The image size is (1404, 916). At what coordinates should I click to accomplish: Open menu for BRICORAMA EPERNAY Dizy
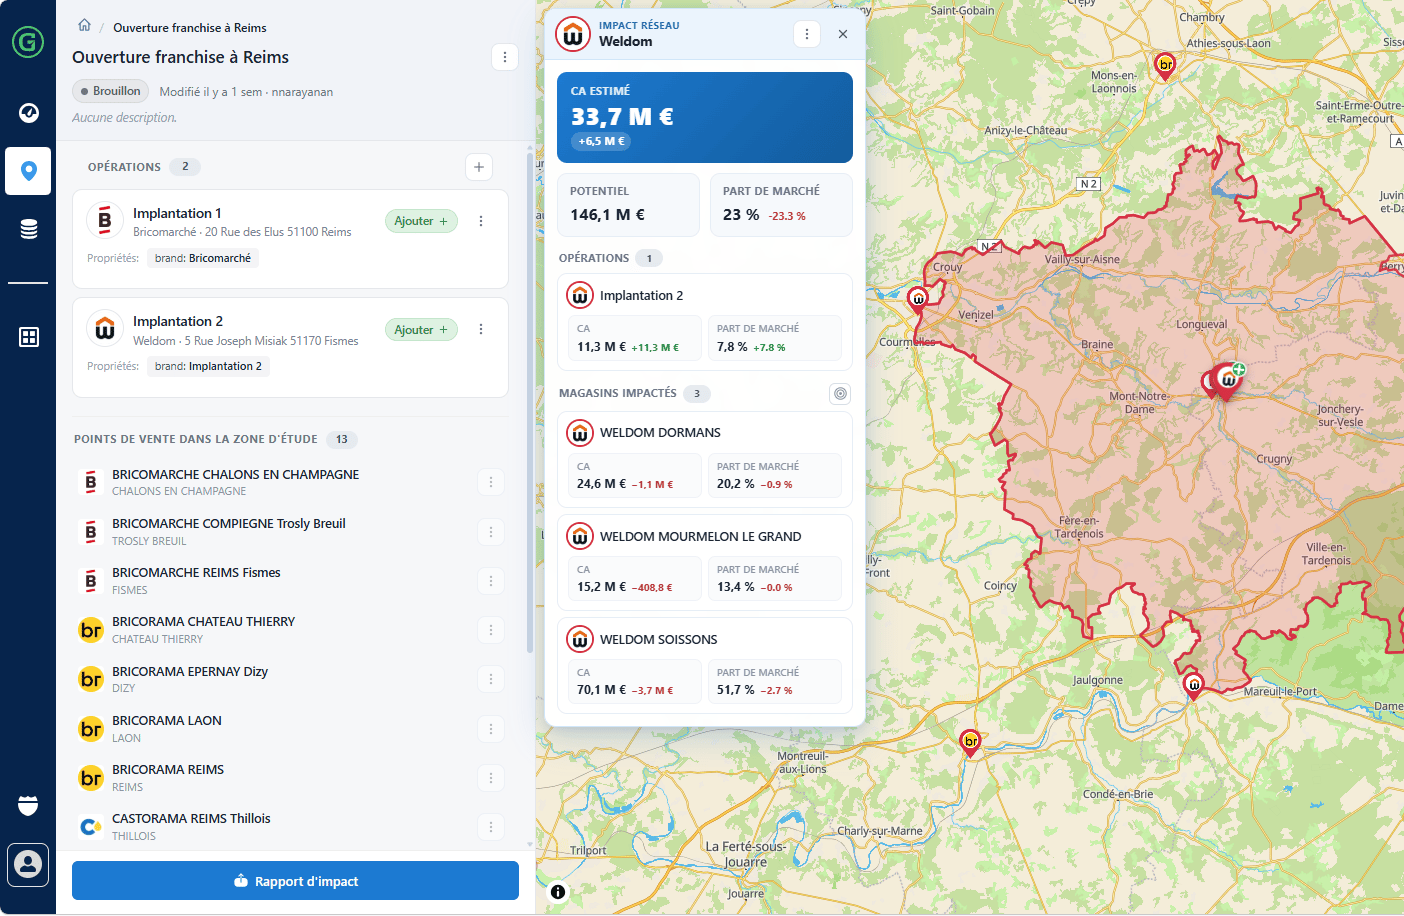[x=491, y=679]
